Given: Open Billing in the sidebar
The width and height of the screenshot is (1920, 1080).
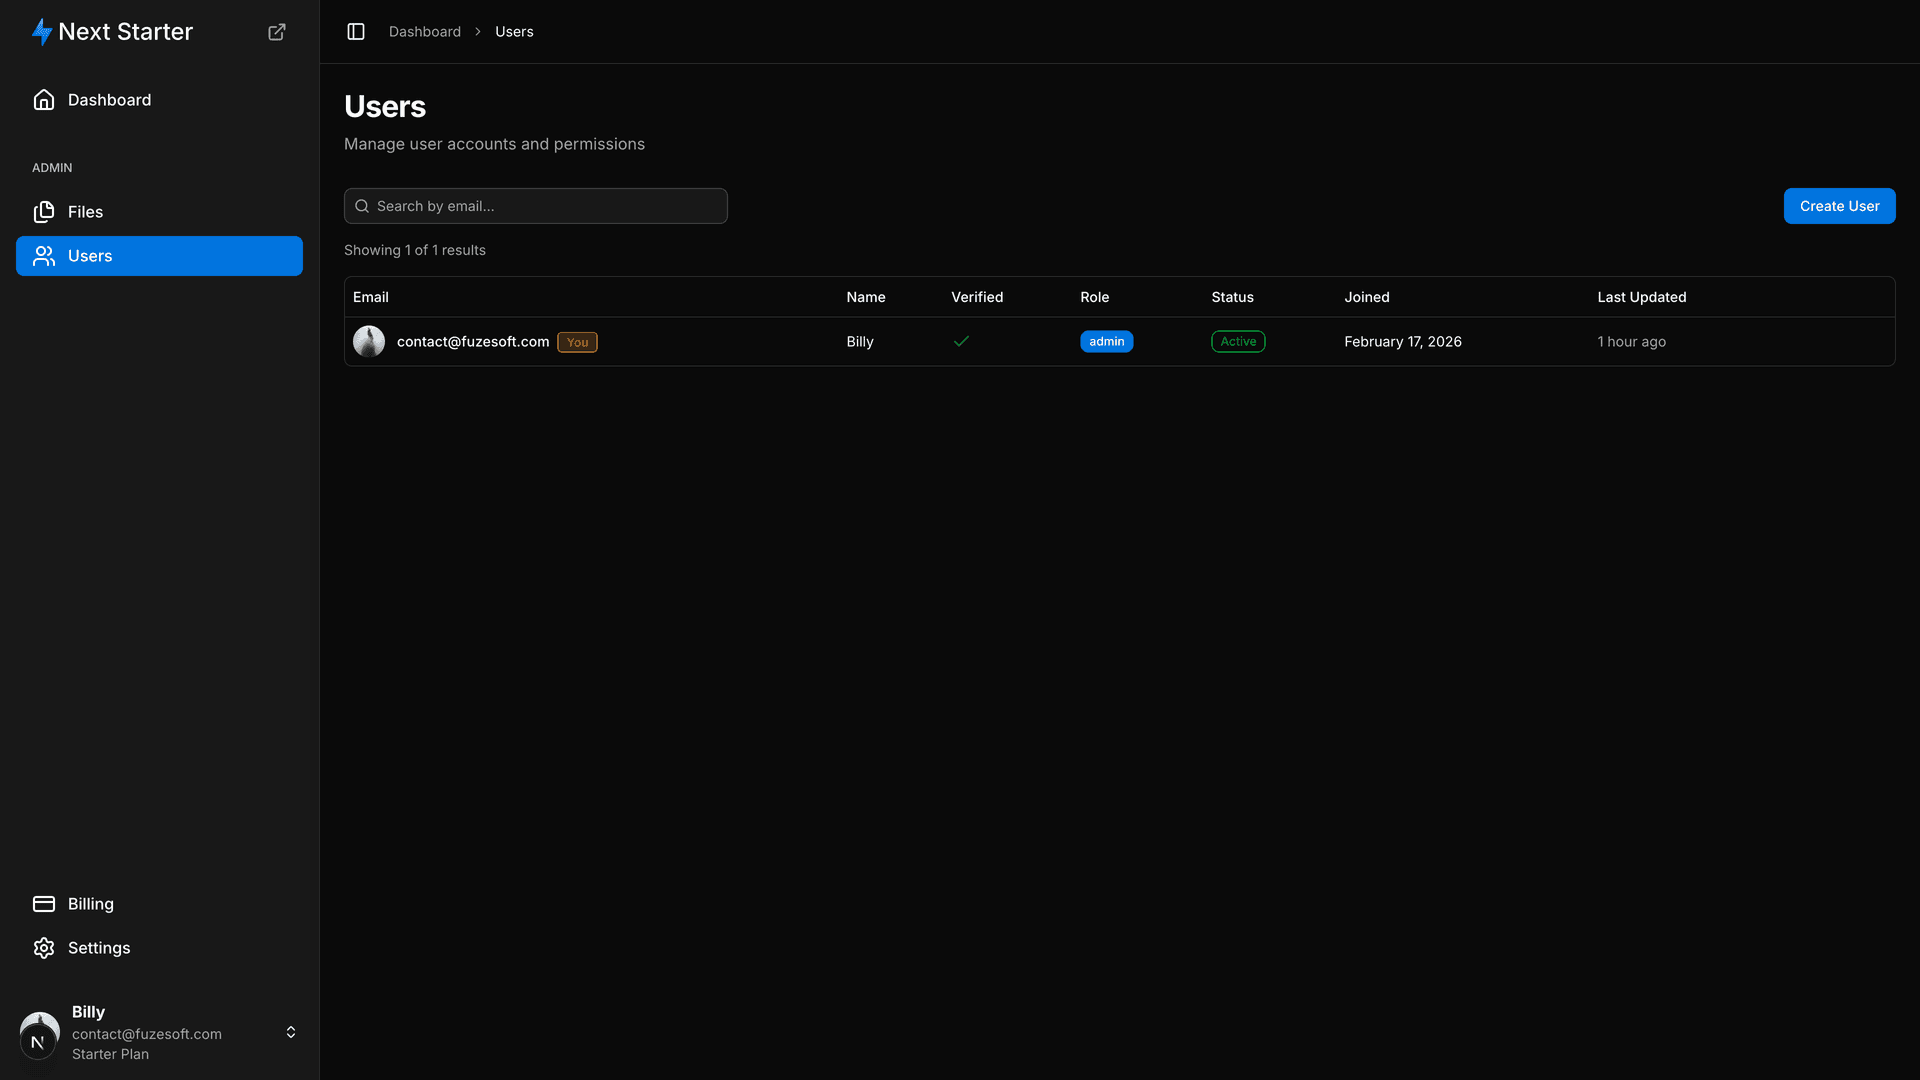Looking at the screenshot, I should coord(159,904).
